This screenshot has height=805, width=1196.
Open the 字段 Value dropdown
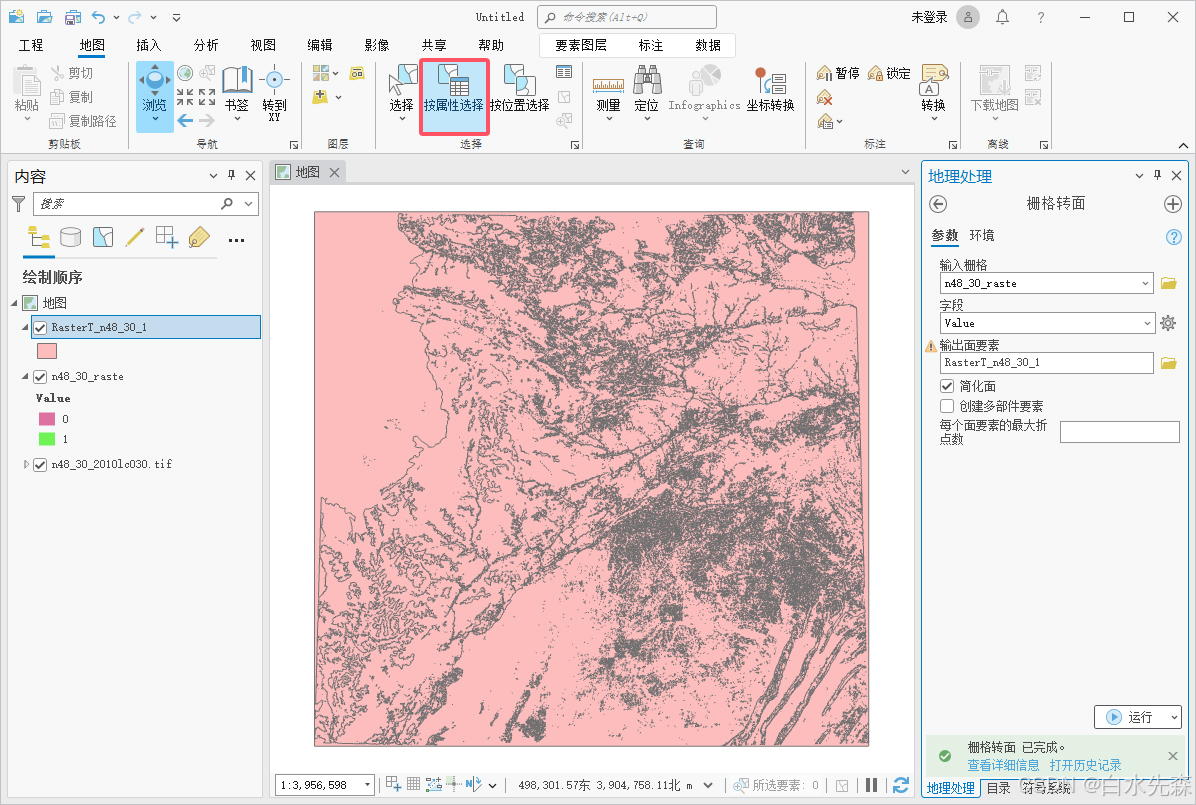point(1146,323)
